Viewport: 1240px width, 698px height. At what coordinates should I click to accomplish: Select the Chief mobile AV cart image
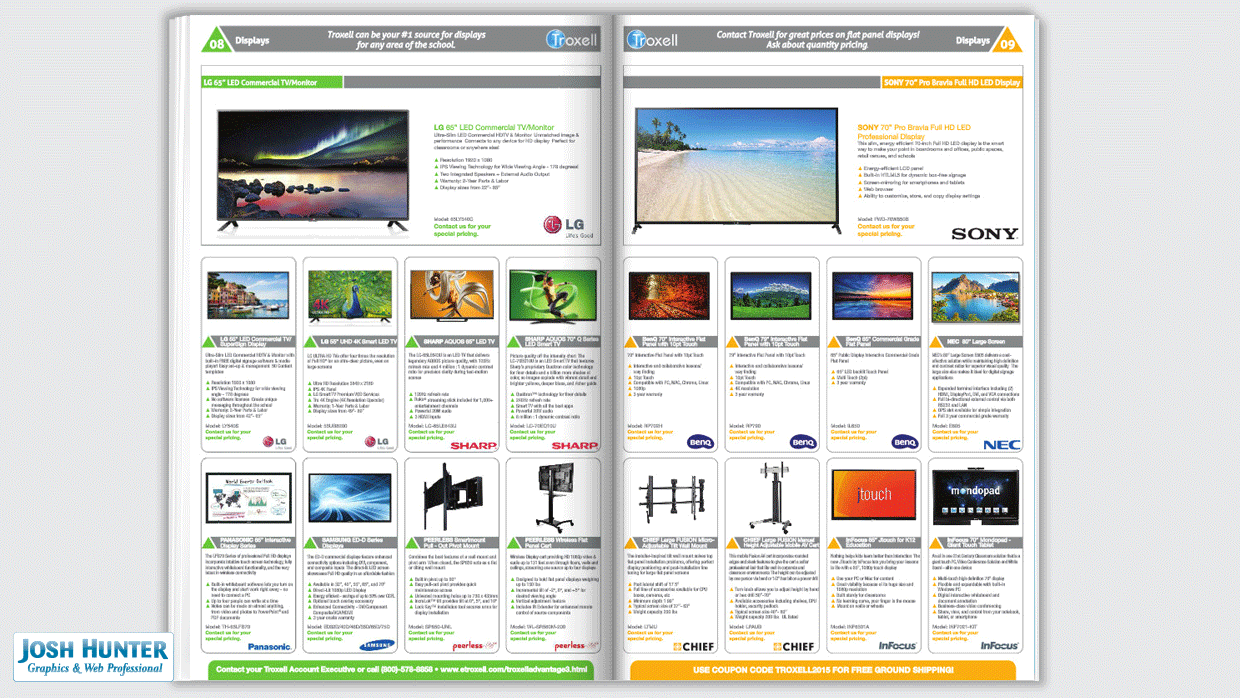771,498
